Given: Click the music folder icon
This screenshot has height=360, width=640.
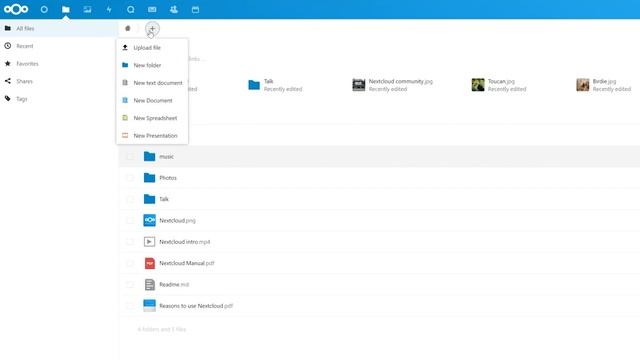Looking at the screenshot, I should tap(149, 156).
